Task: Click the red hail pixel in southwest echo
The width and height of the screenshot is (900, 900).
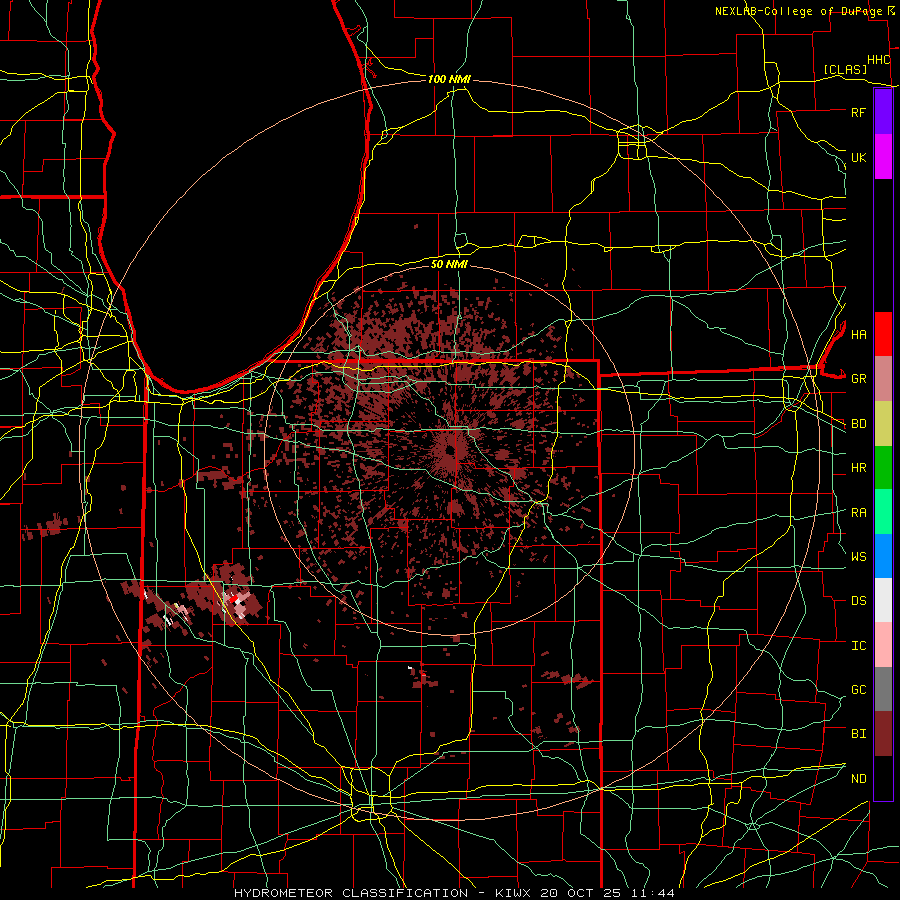Action: 234,600
